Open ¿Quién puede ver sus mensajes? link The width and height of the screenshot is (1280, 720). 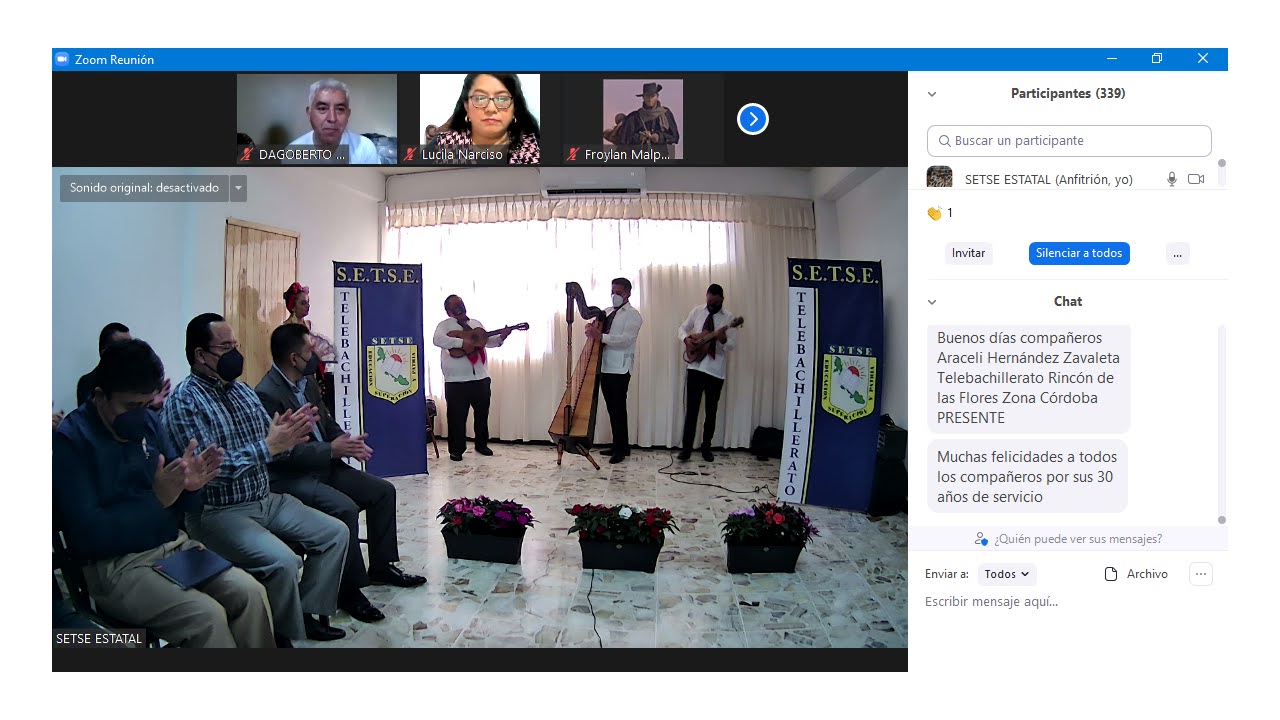tap(1078, 539)
